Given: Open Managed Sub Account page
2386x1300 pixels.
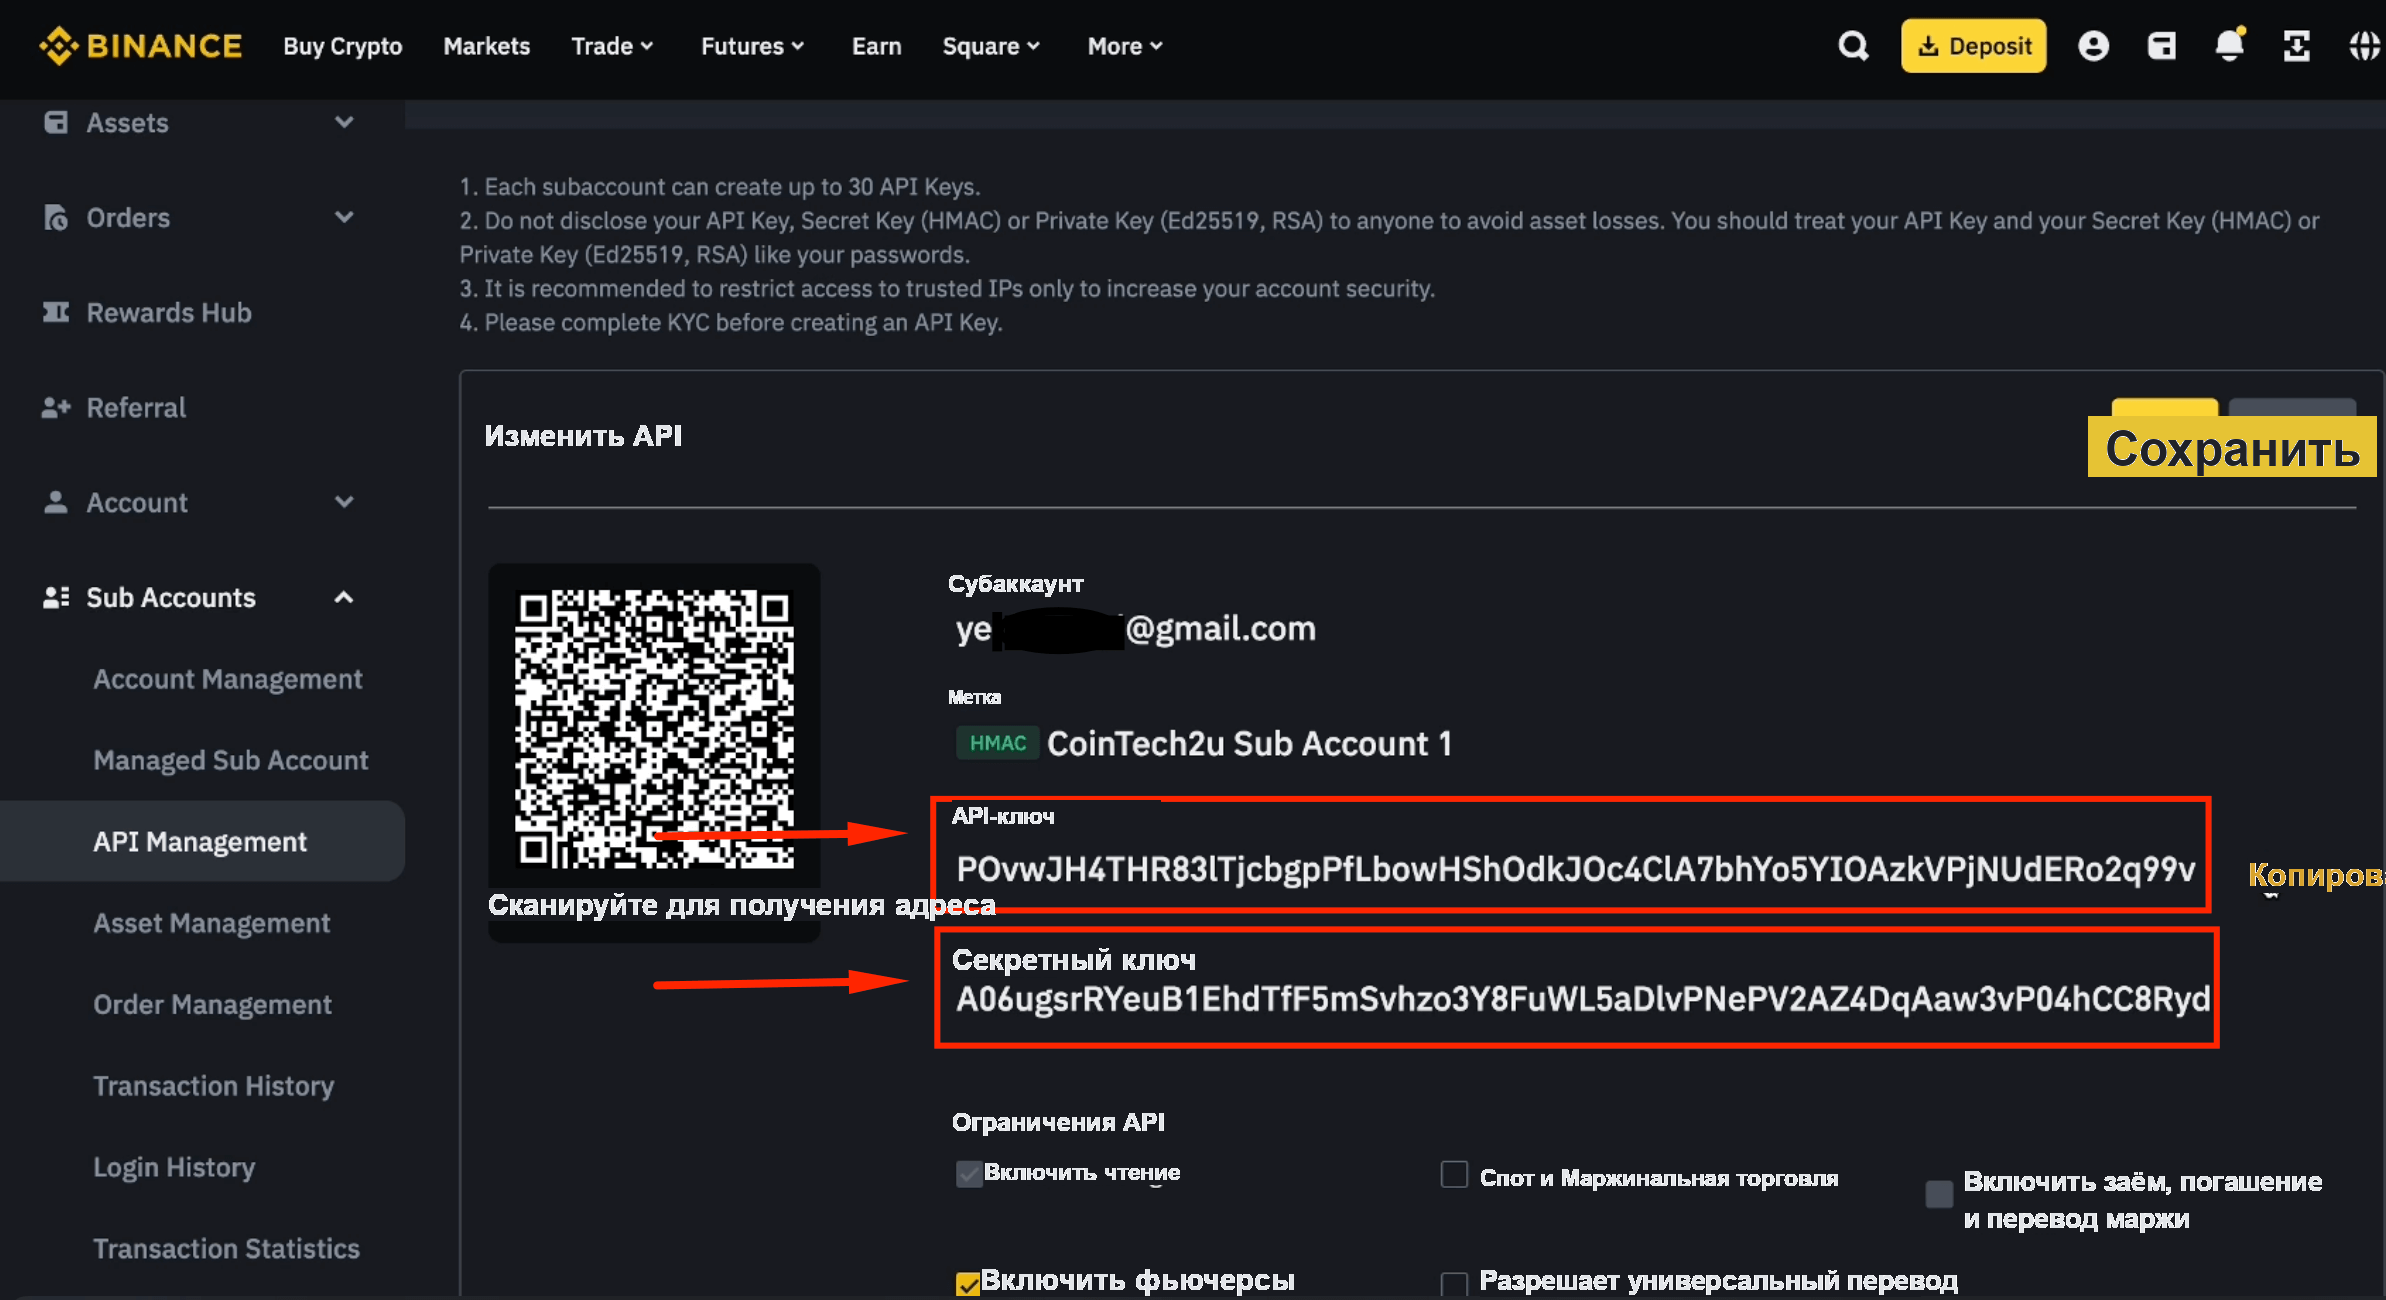Looking at the screenshot, I should point(231,760).
